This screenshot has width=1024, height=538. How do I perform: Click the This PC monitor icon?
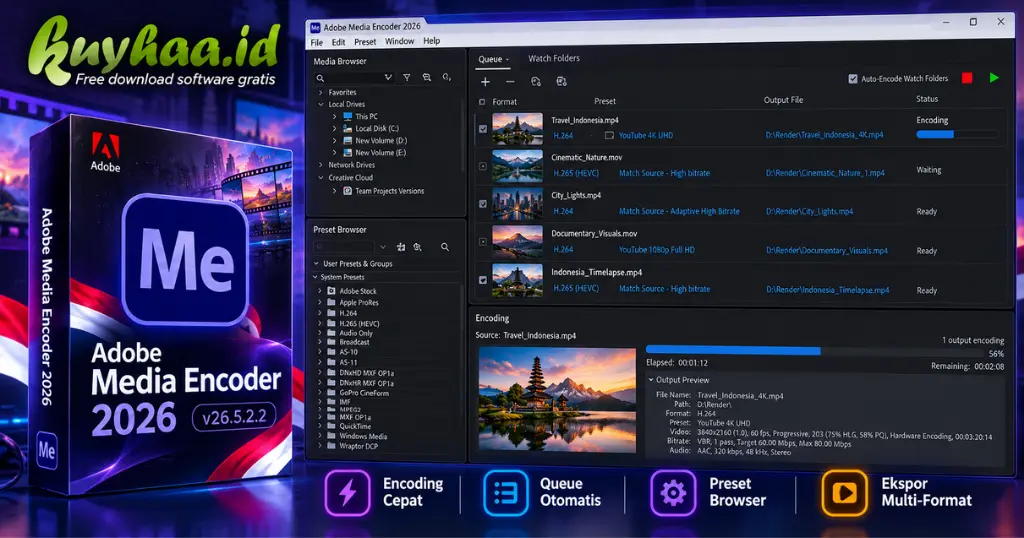pos(347,116)
